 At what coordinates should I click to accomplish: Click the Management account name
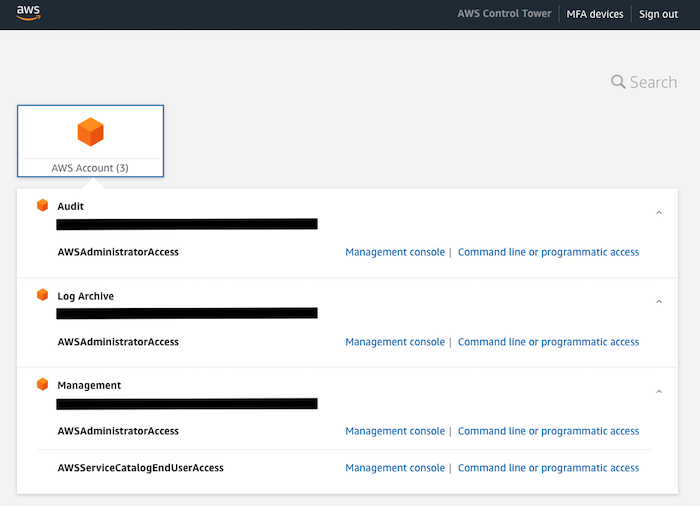89,385
